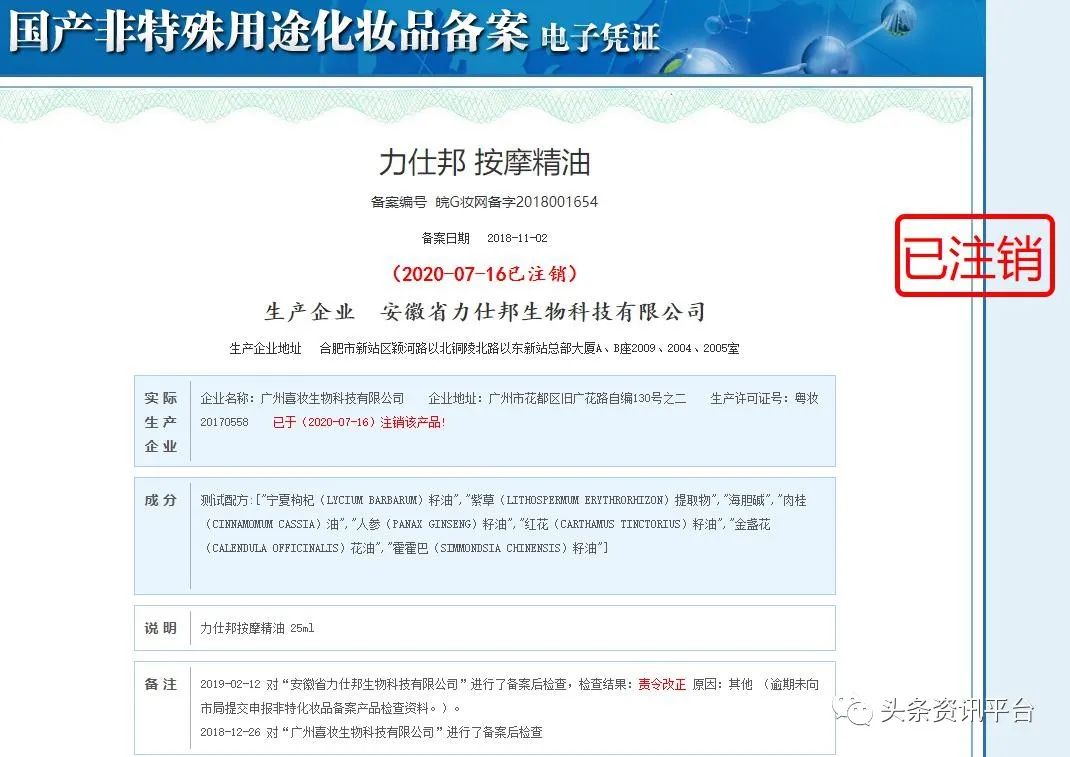
Task: Click the 备案日期 label
Action: 446,238
